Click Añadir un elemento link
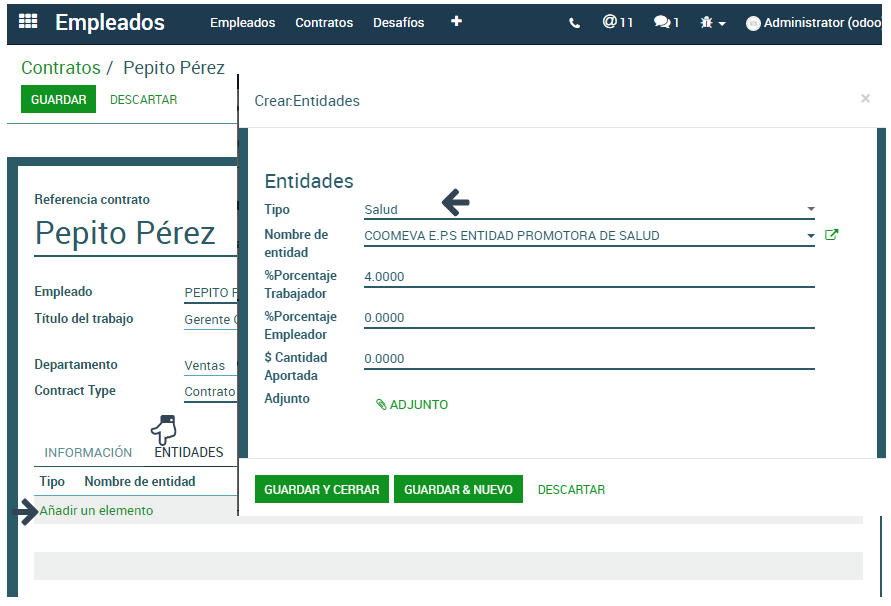The image size is (891, 606). pos(96,511)
